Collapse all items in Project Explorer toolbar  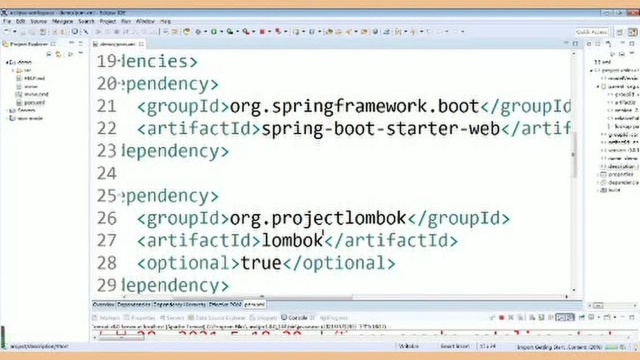tap(49, 54)
